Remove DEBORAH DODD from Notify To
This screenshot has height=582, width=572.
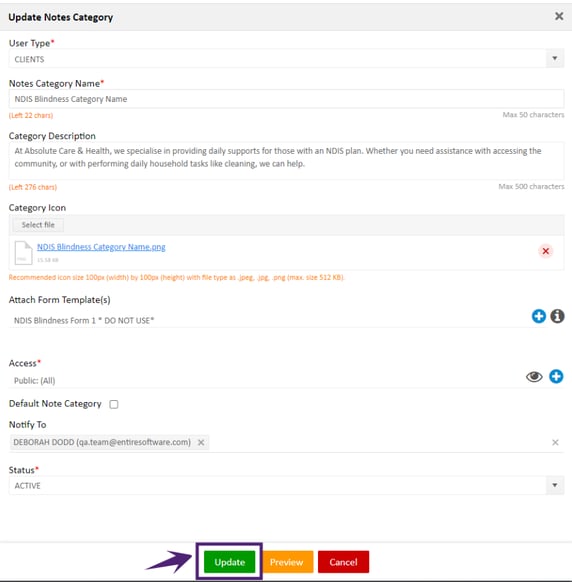click(x=201, y=442)
